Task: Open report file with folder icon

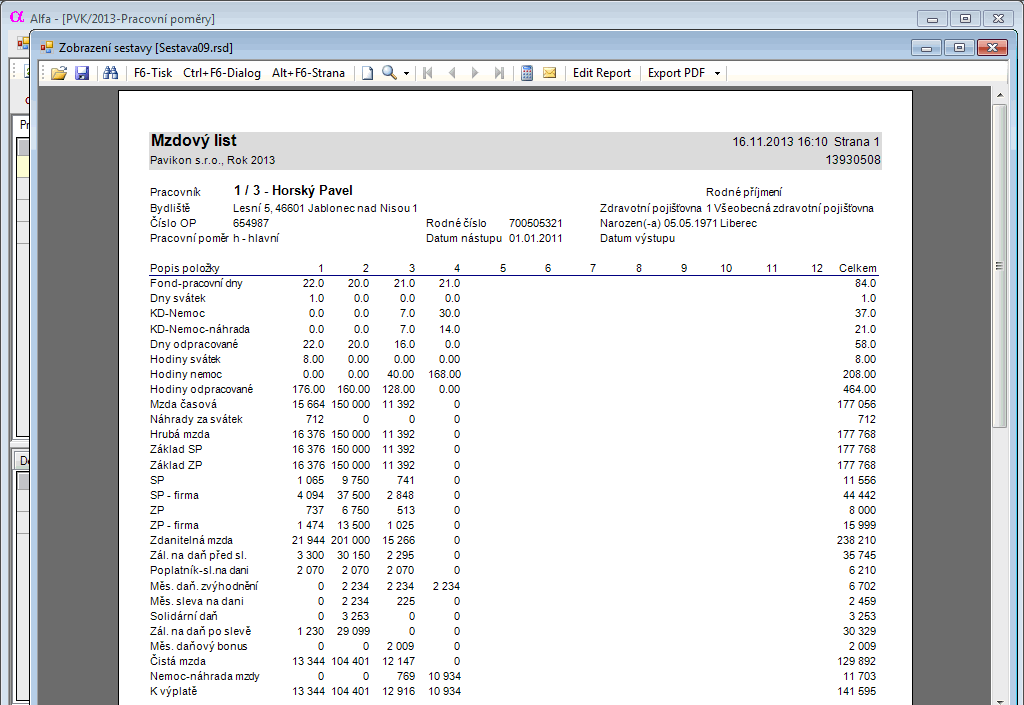Action: (x=59, y=73)
